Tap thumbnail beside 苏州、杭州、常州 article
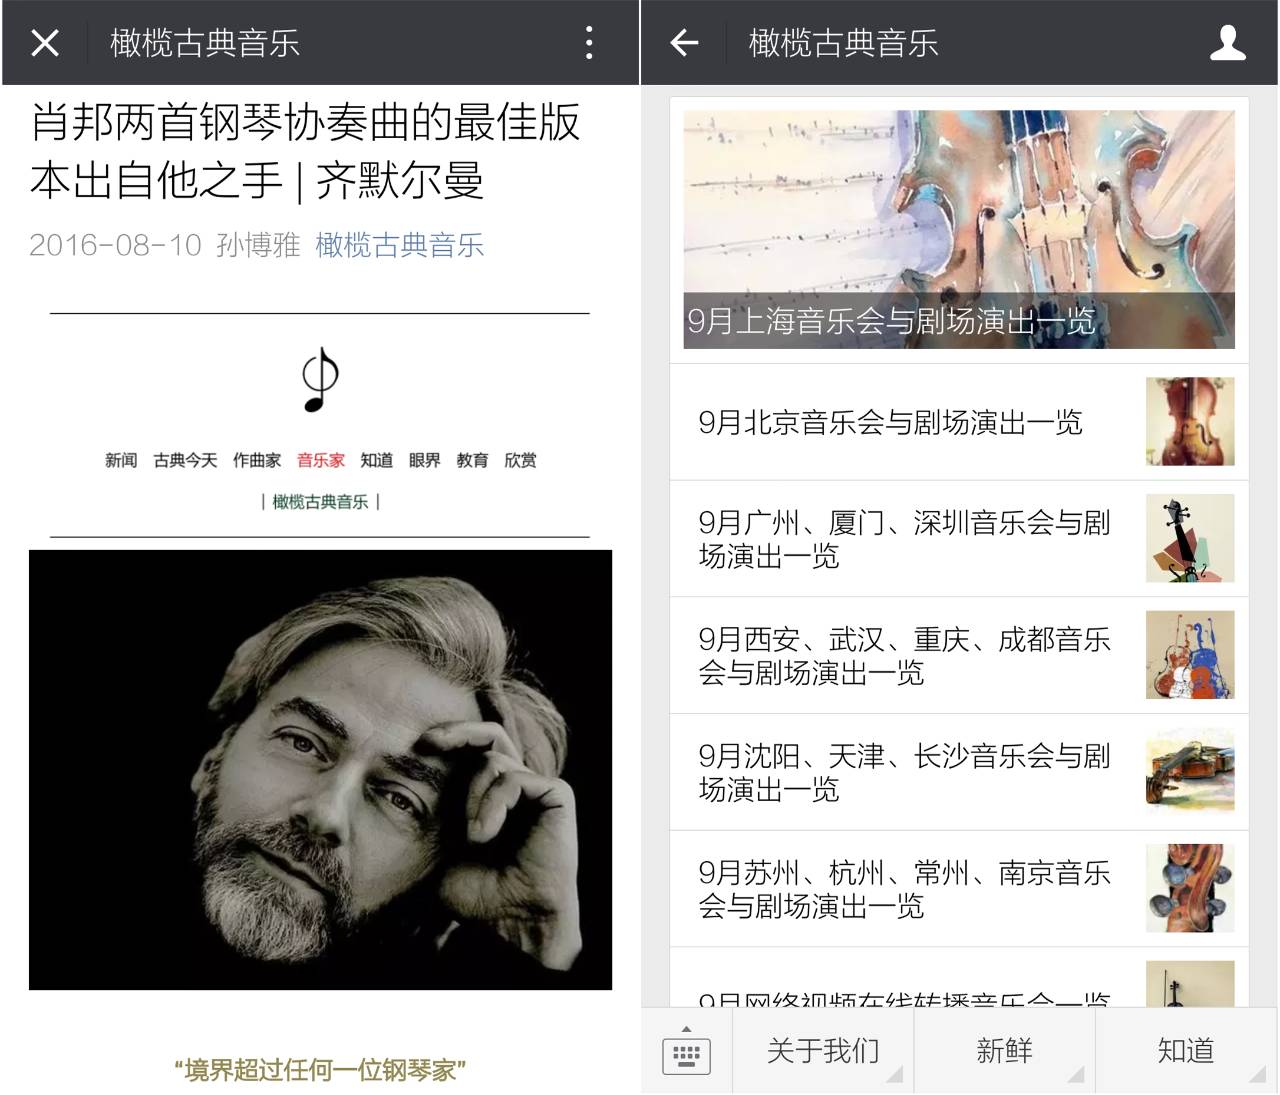 coord(1190,889)
